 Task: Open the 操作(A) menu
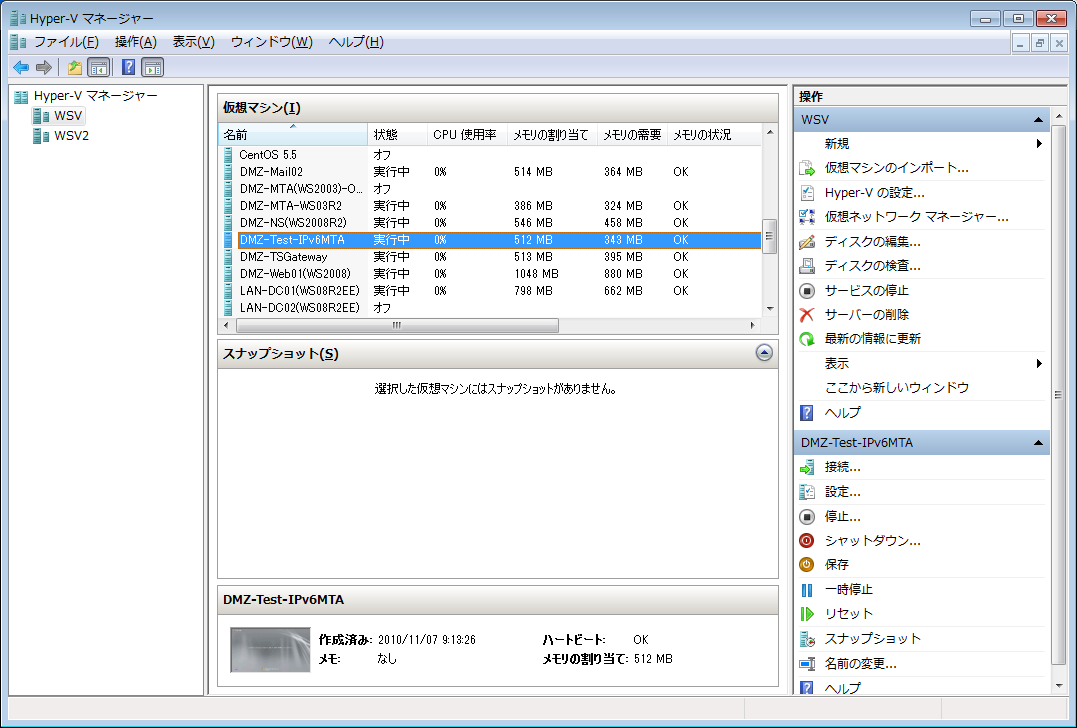click(135, 42)
